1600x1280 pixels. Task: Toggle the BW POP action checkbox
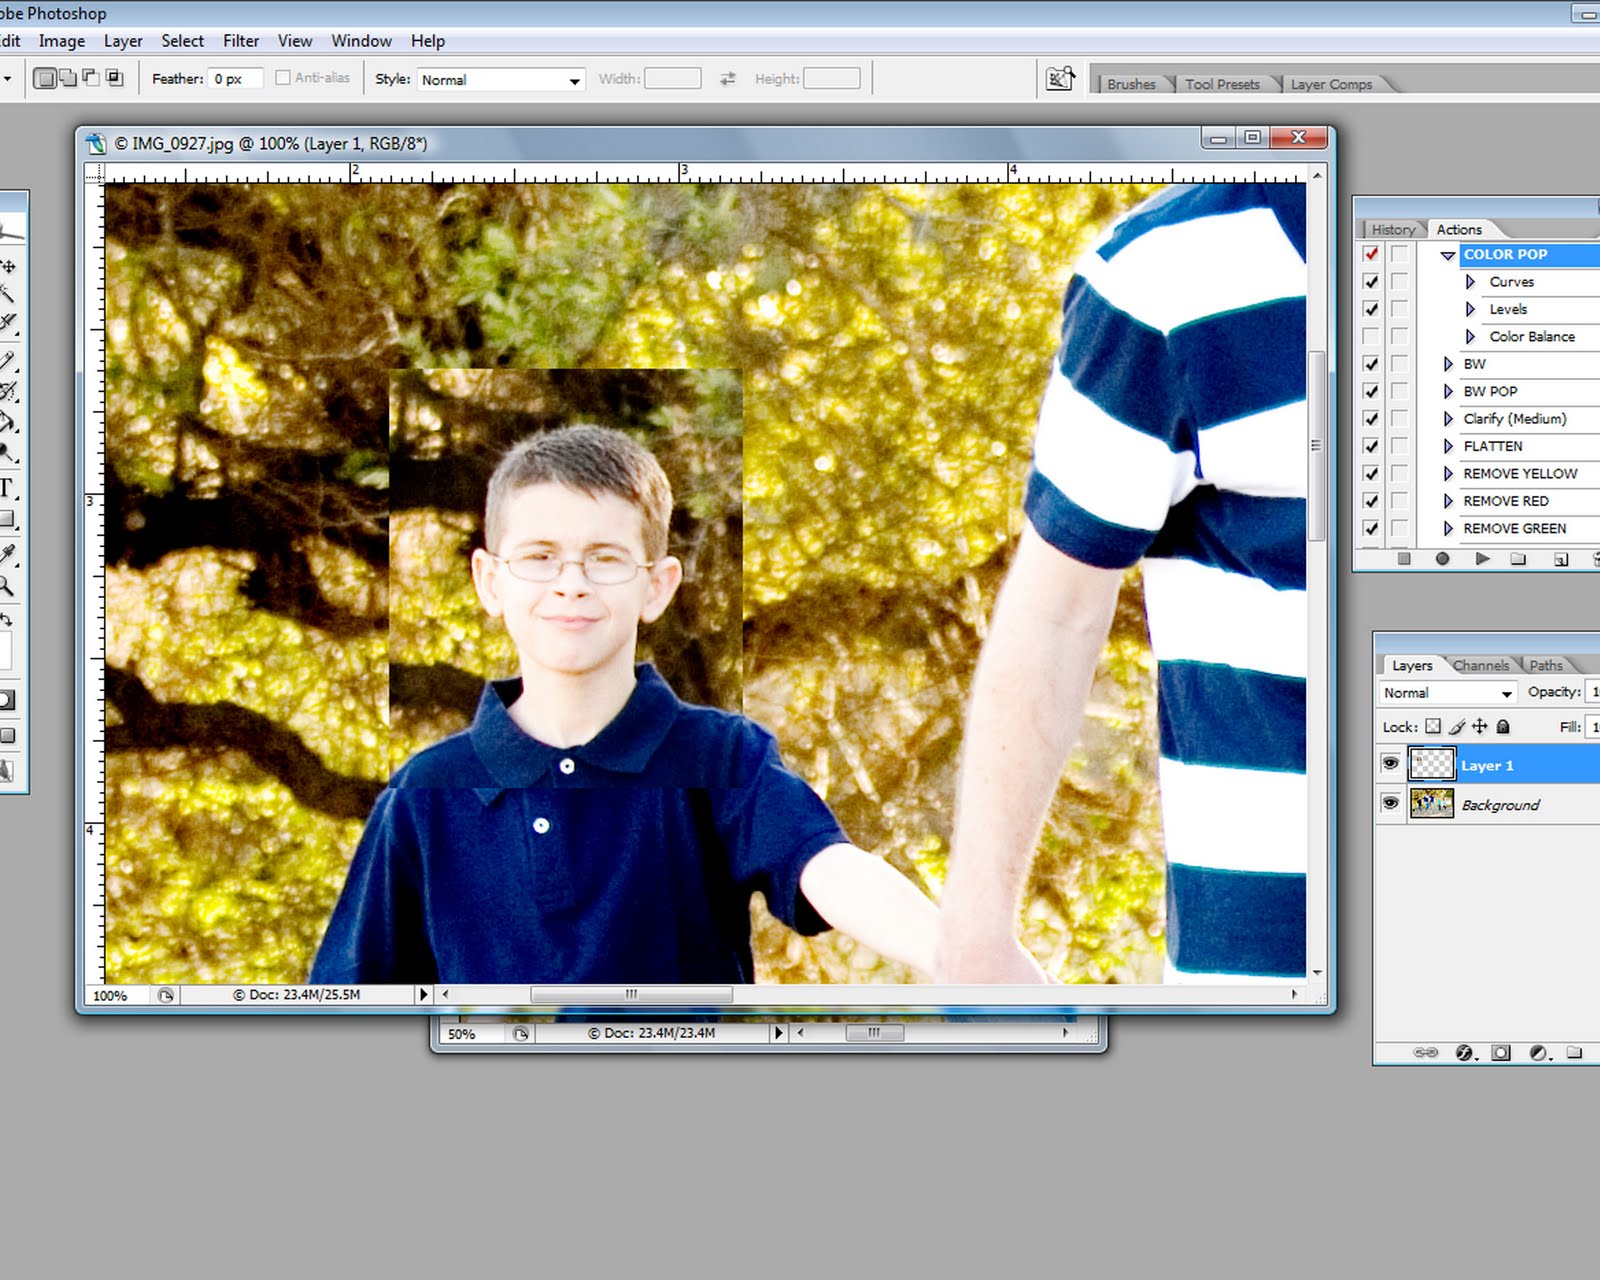(1371, 391)
